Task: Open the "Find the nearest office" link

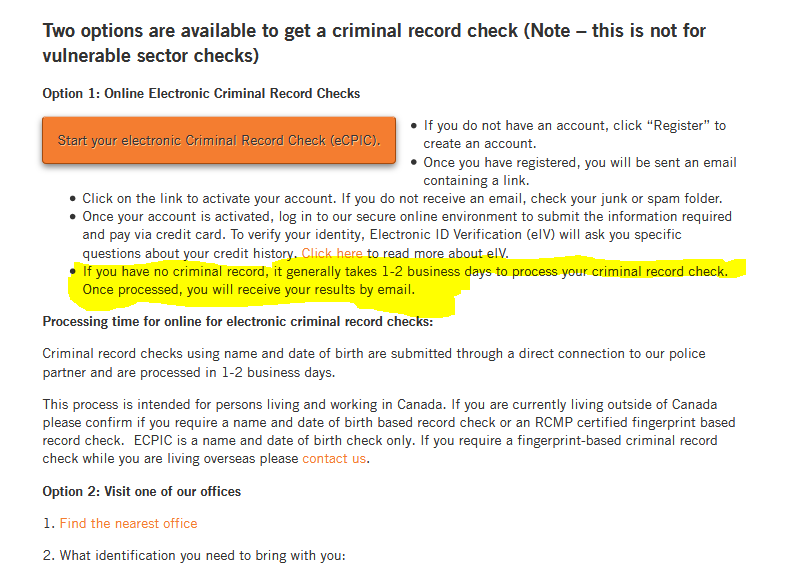Action: pyautogui.click(x=128, y=523)
